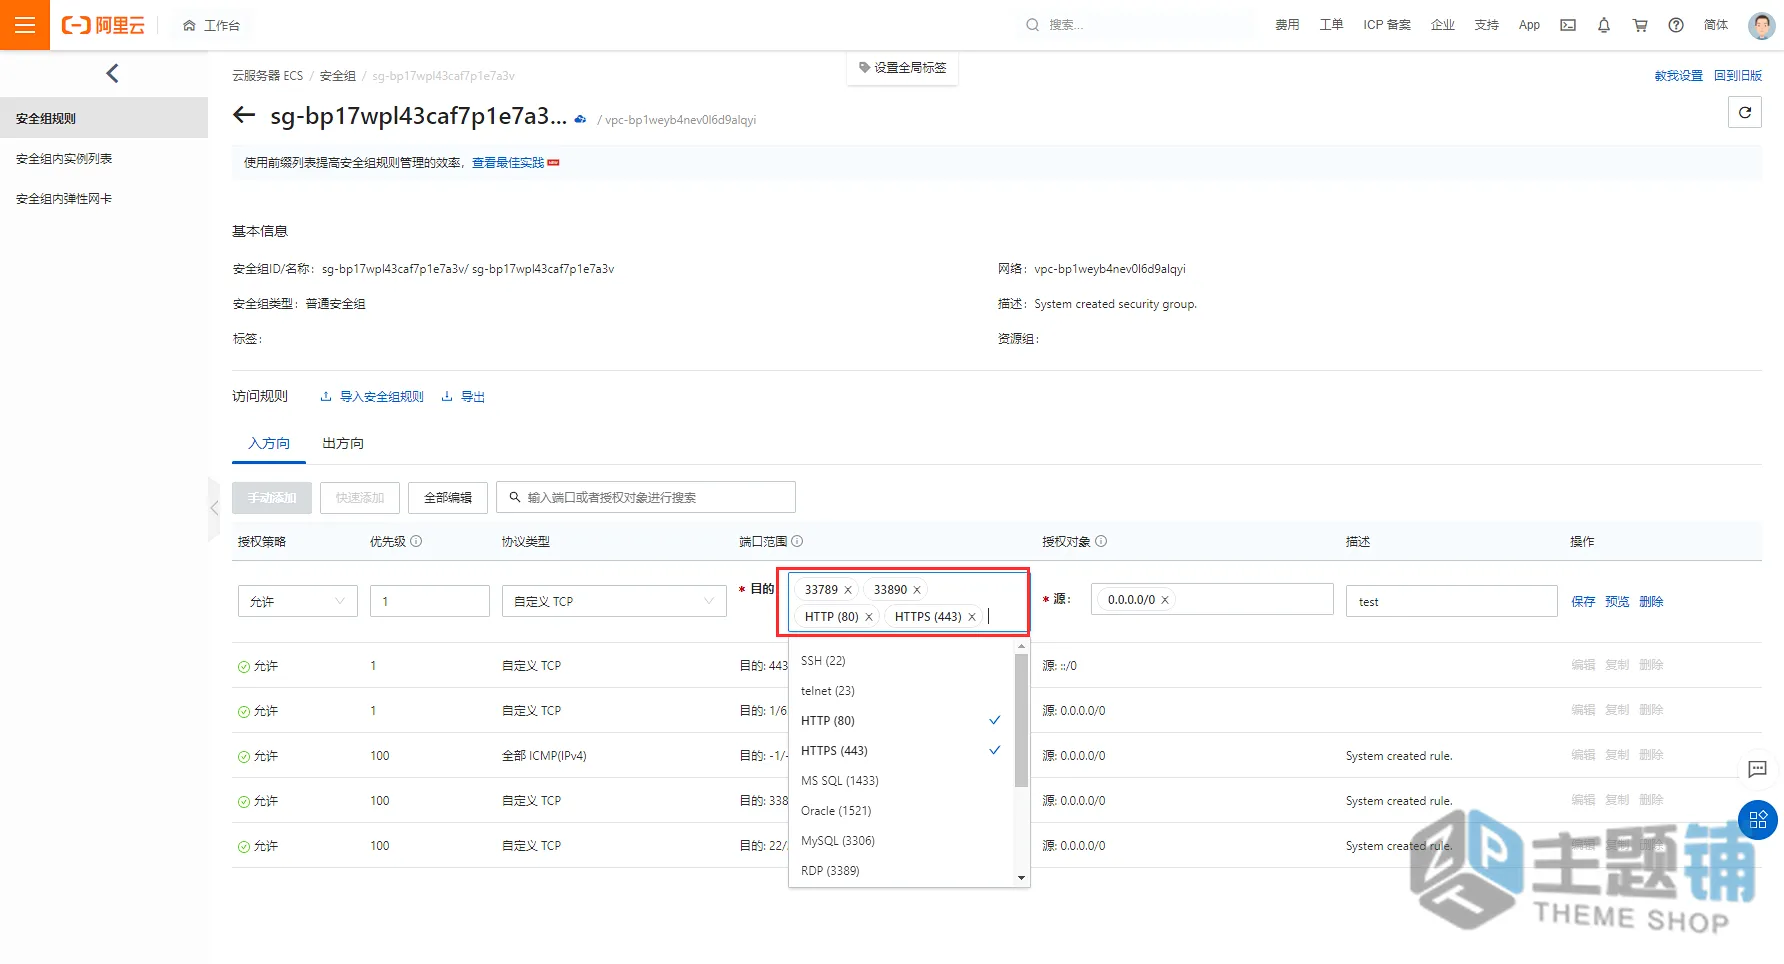Click 导出 export link
This screenshot has height=964, width=1784.
click(x=463, y=397)
